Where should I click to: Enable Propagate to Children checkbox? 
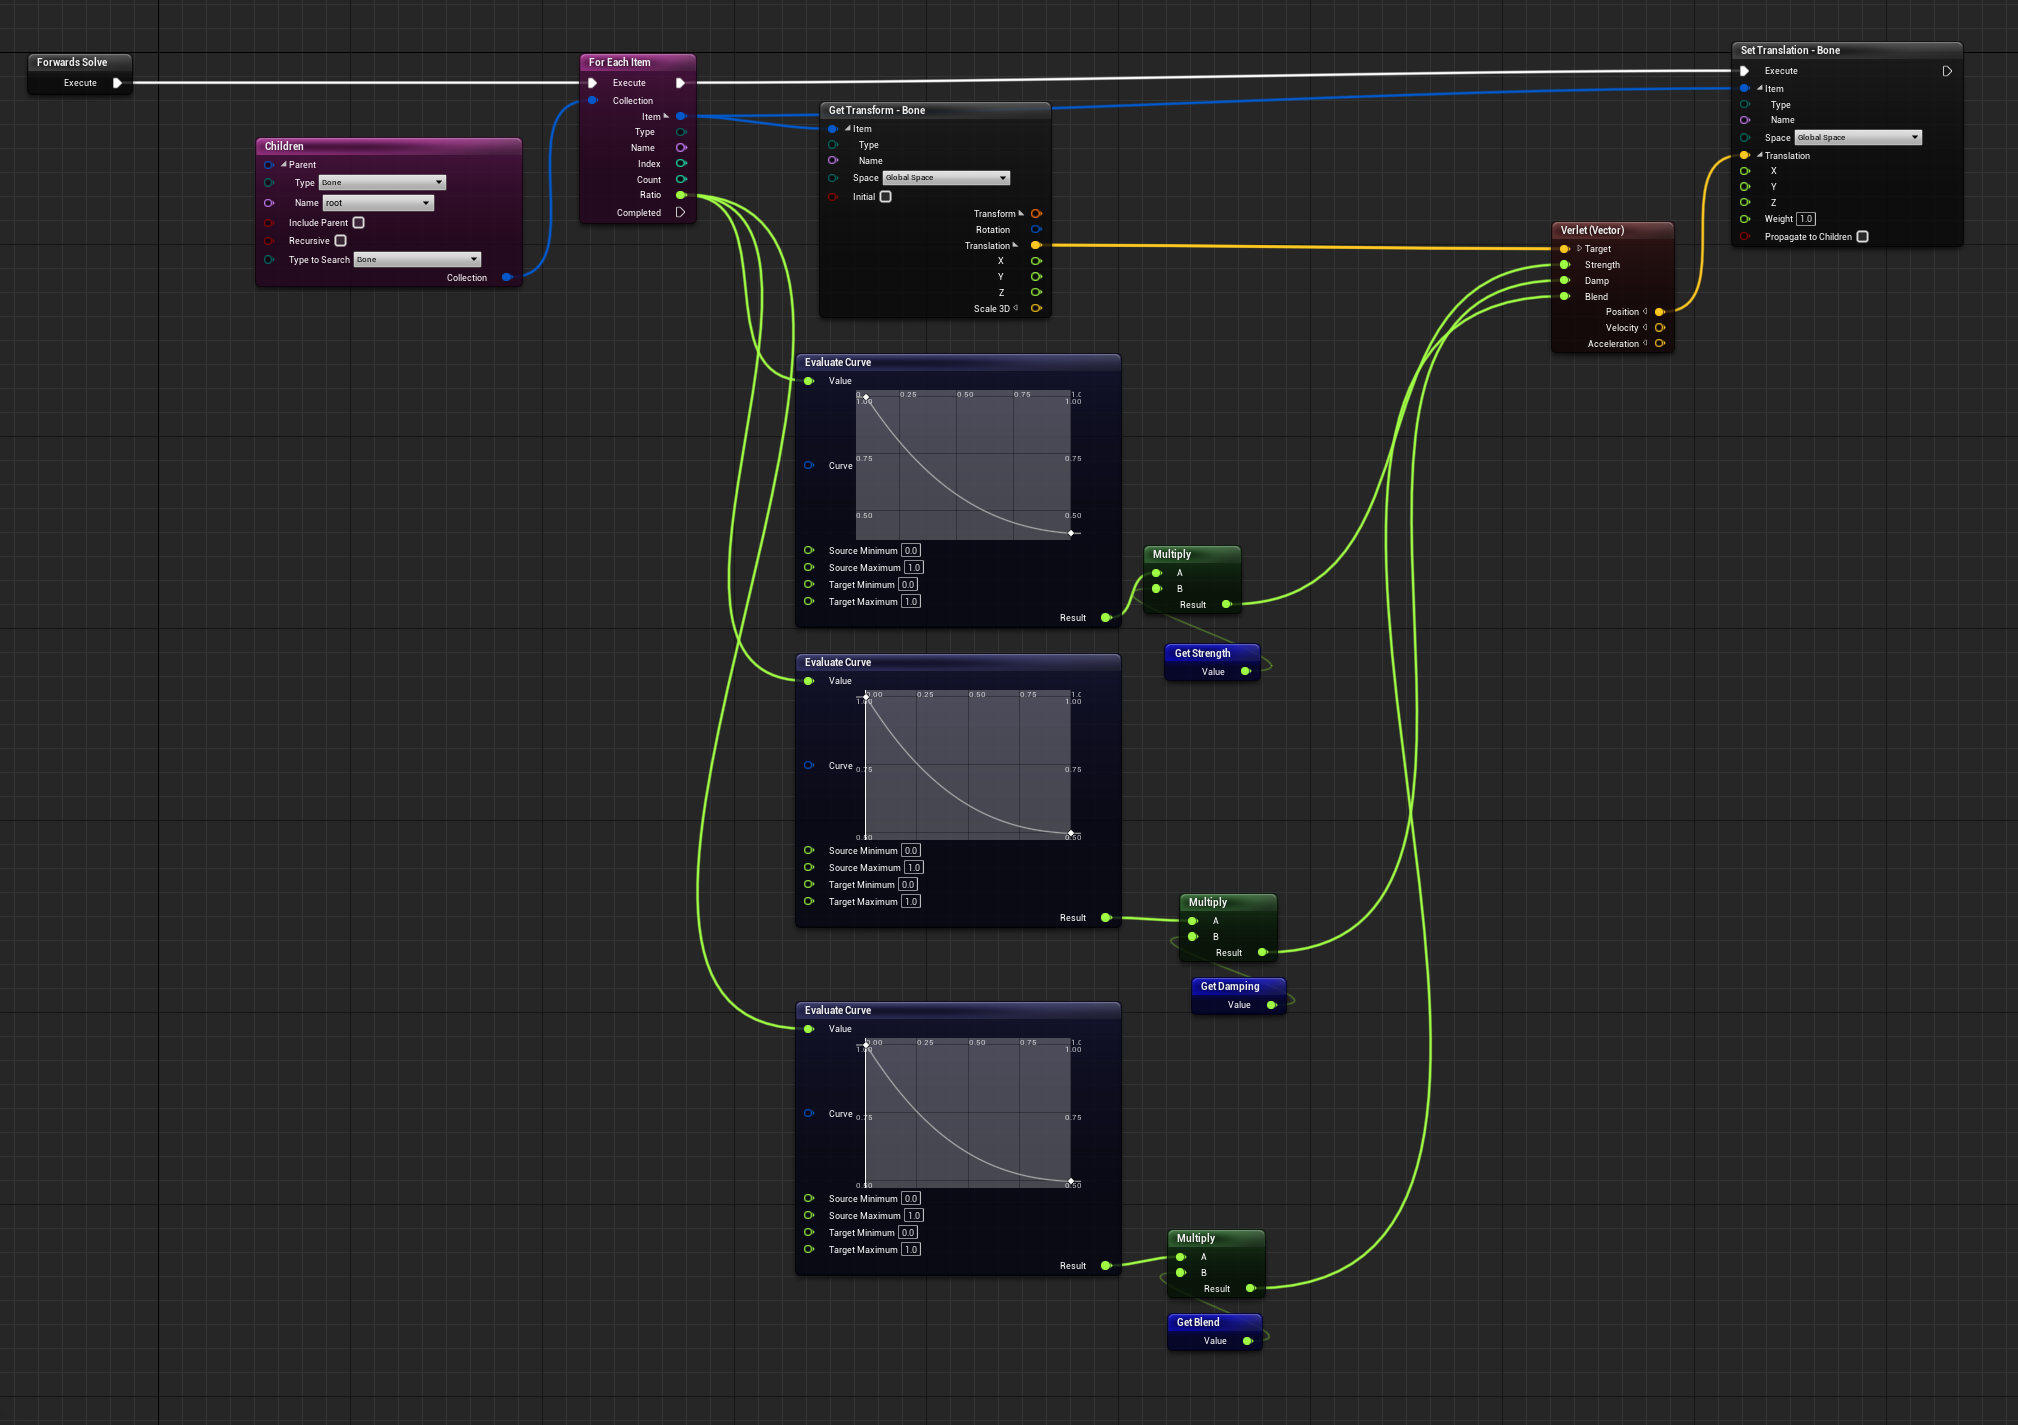1862,237
